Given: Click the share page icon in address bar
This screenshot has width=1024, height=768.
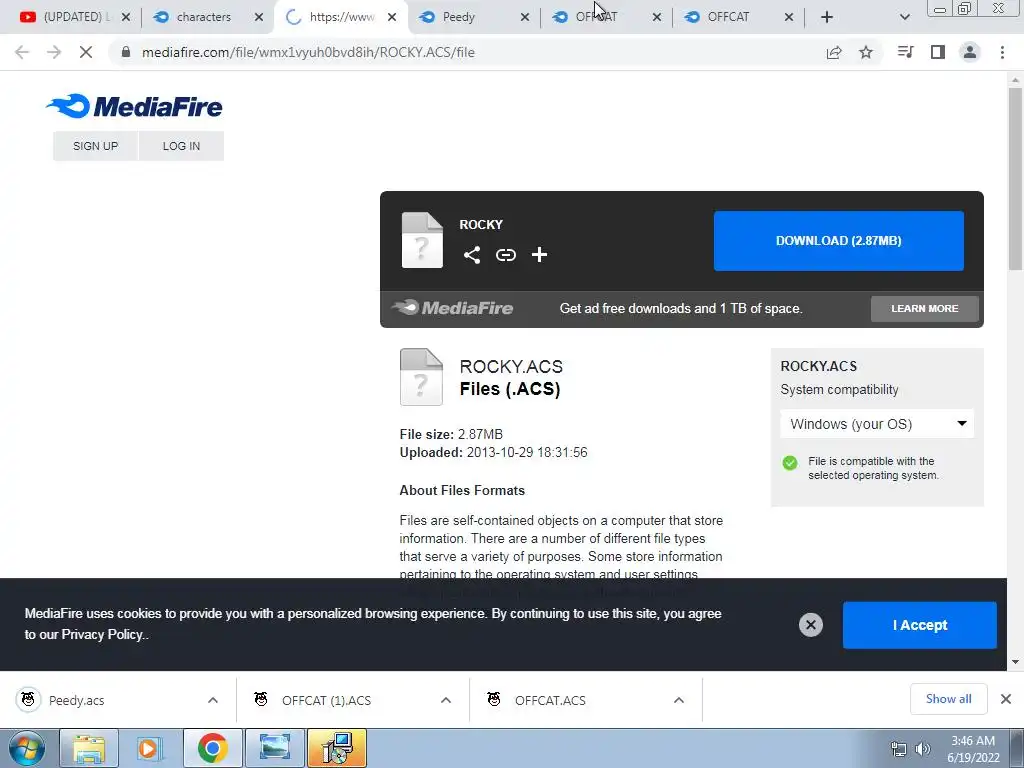Looking at the screenshot, I should click(834, 52).
